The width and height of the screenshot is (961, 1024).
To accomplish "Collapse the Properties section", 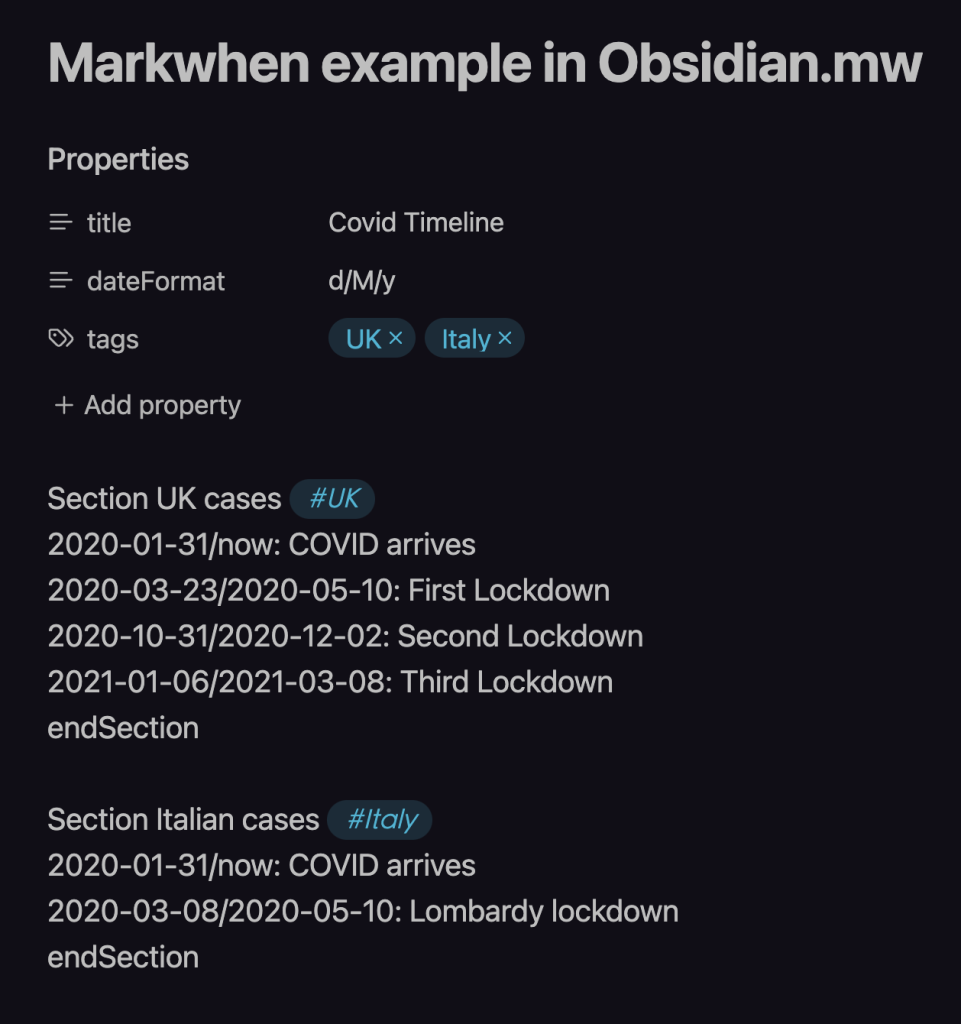I will [x=118, y=158].
